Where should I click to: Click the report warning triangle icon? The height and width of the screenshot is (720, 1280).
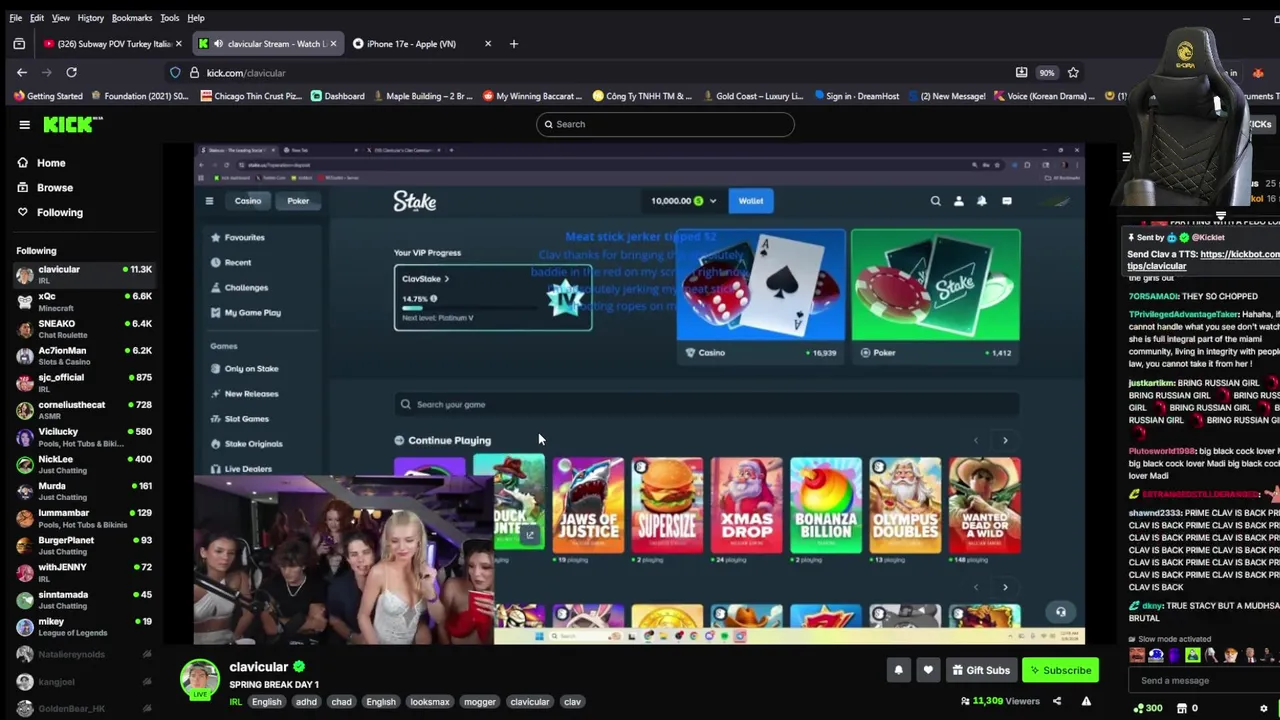click(1086, 701)
